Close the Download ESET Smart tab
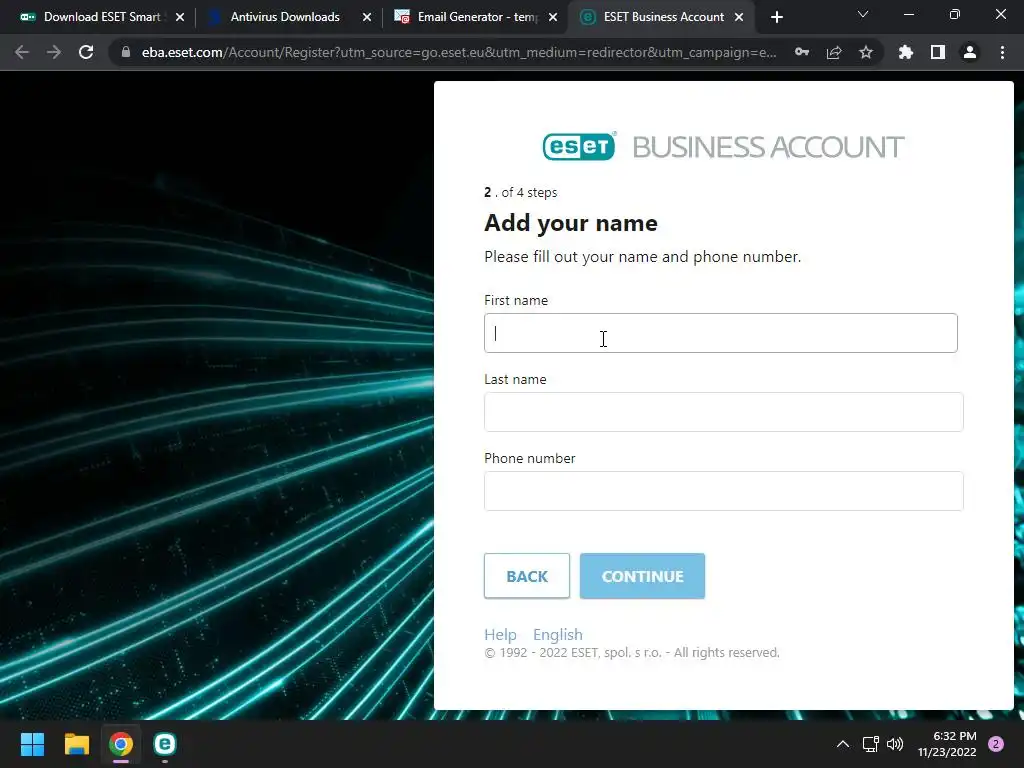This screenshot has height=768, width=1024. (x=180, y=17)
